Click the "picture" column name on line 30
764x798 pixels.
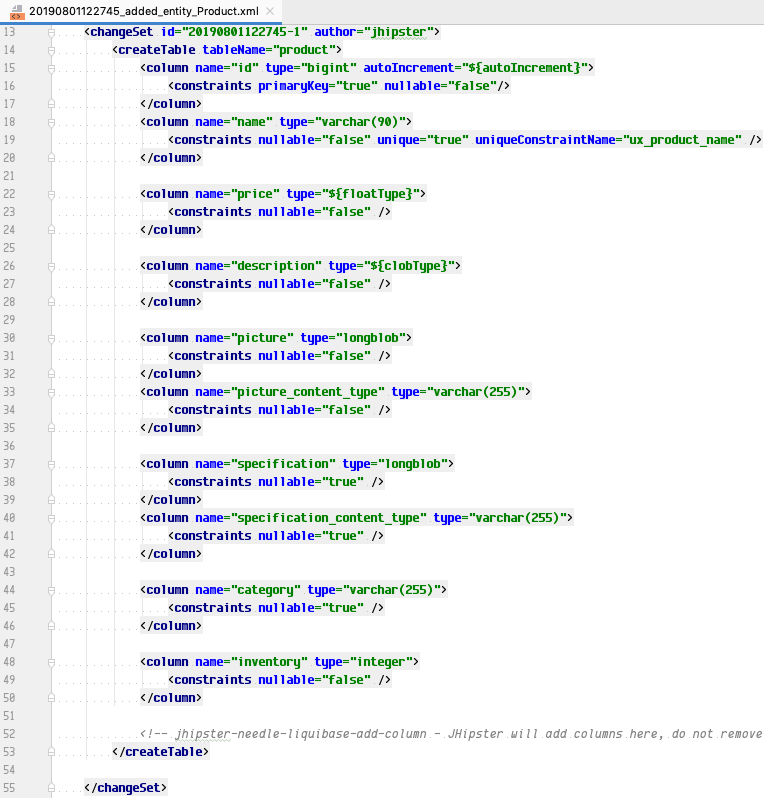[x=262, y=338]
